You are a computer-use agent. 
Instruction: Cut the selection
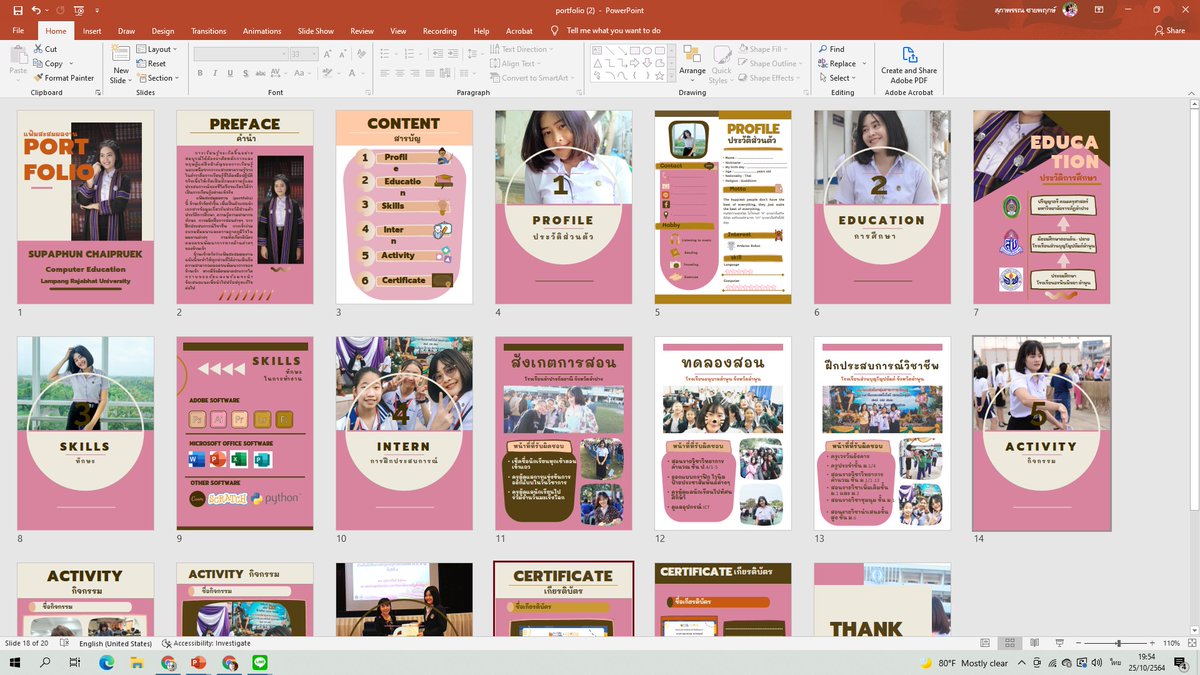point(45,49)
